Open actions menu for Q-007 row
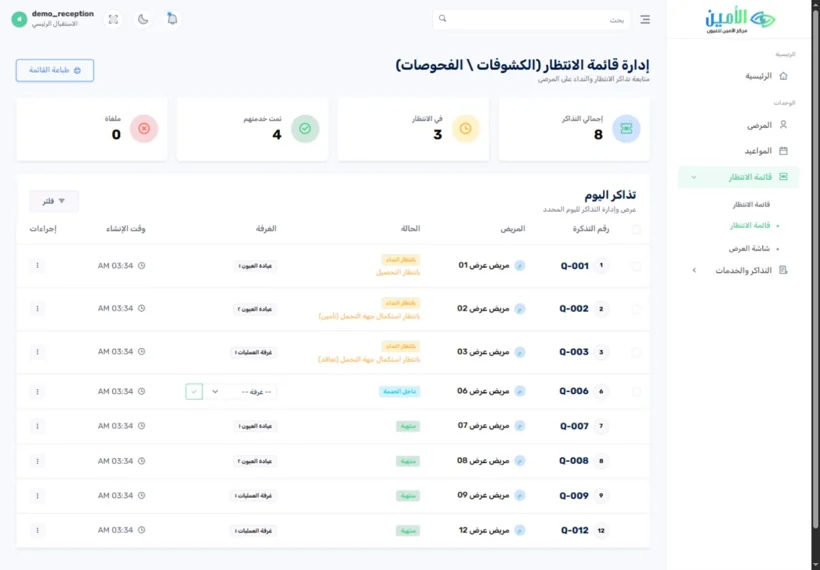The image size is (820, 570). (37, 426)
